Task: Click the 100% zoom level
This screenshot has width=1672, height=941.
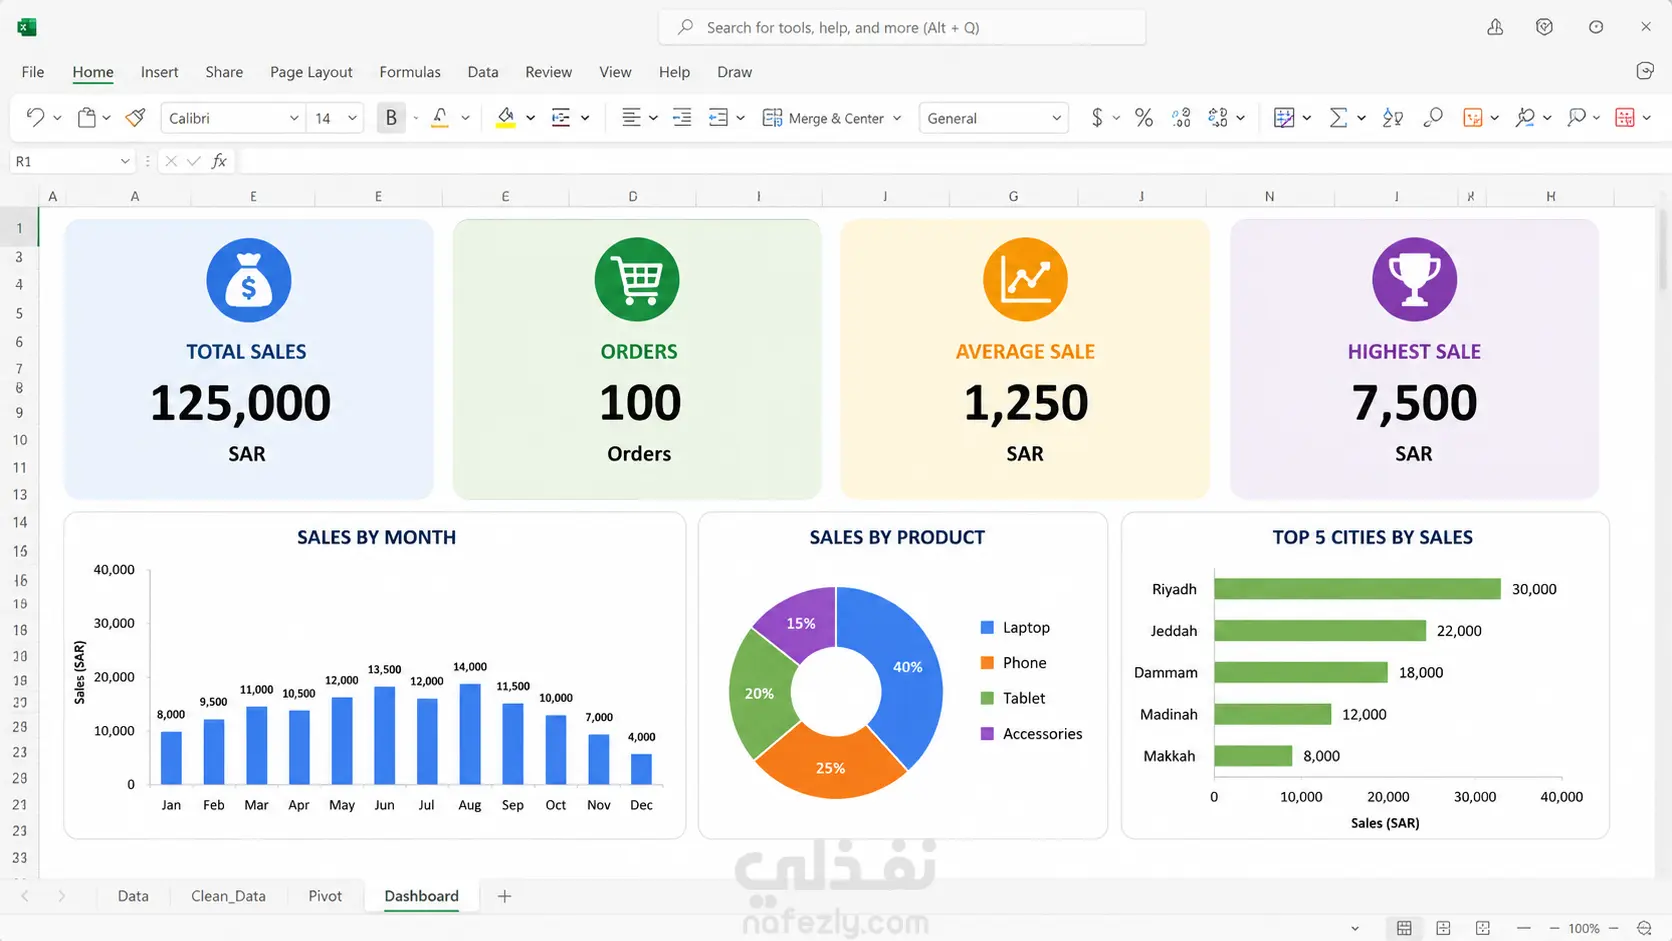Action: [1584, 929]
